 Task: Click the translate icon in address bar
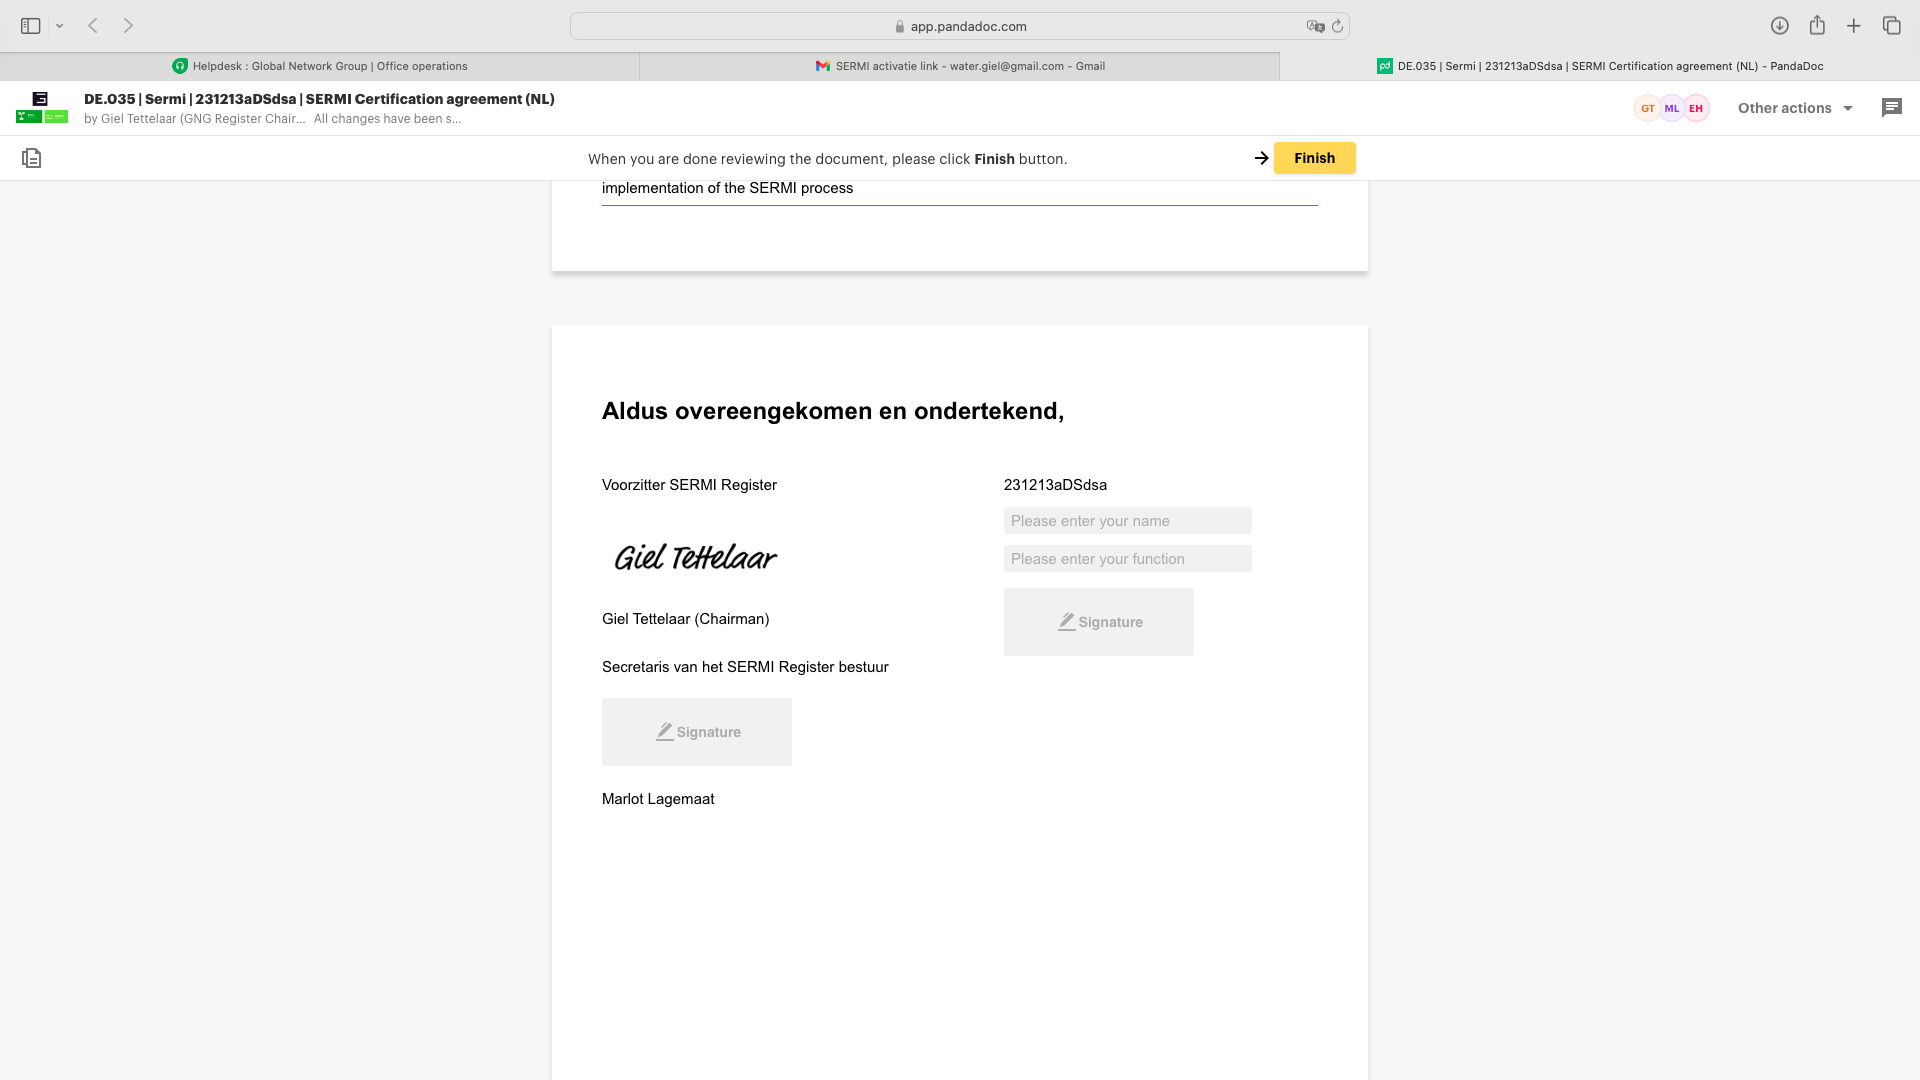1315,26
